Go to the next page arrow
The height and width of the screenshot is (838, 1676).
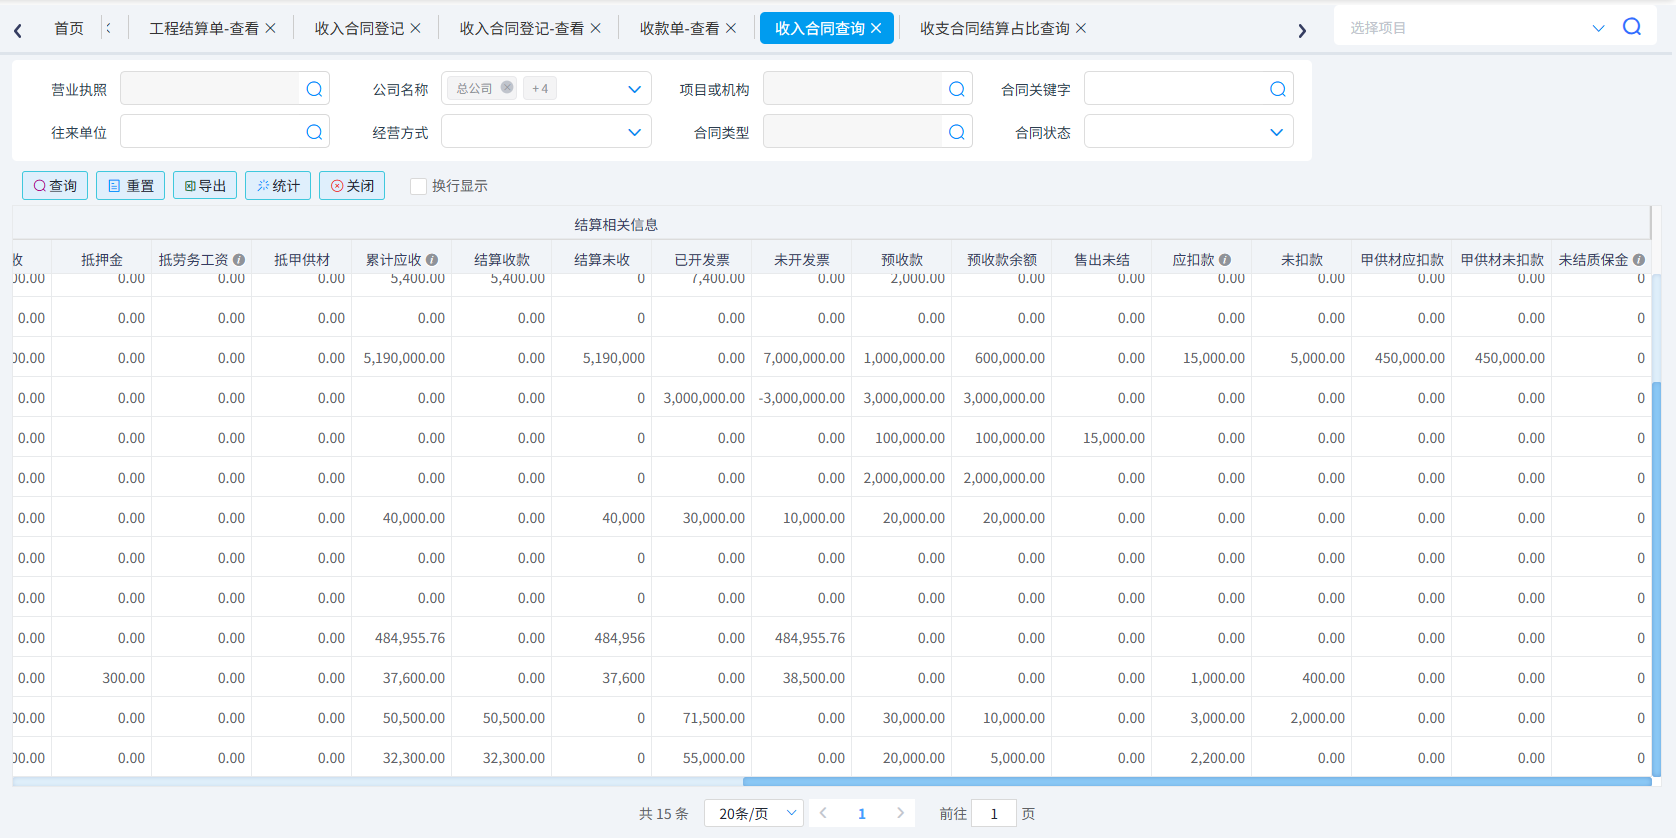(x=900, y=813)
